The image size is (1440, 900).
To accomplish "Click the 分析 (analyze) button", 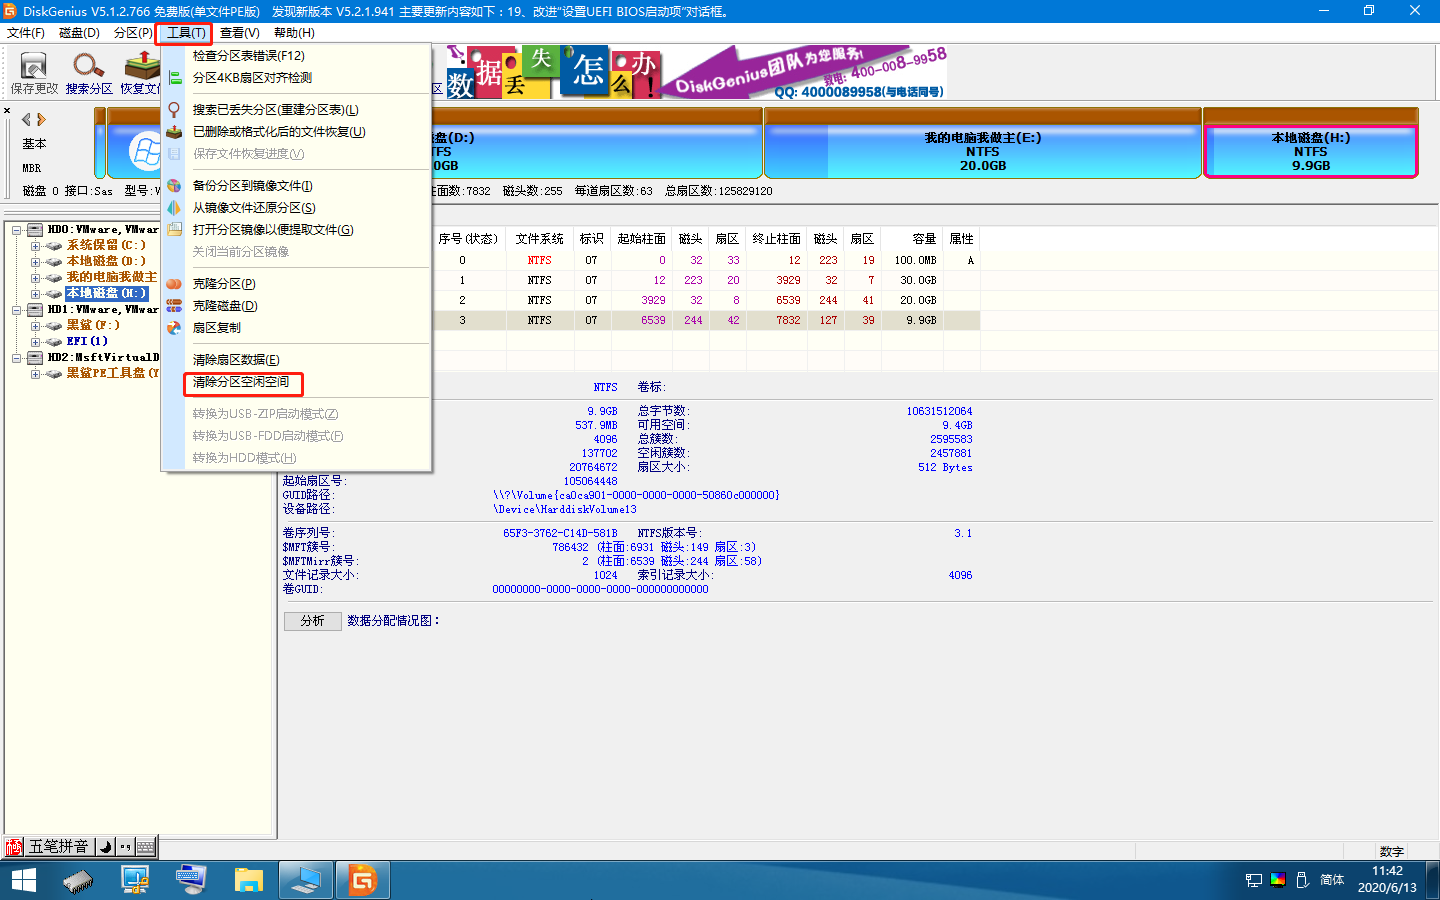I will (x=313, y=621).
